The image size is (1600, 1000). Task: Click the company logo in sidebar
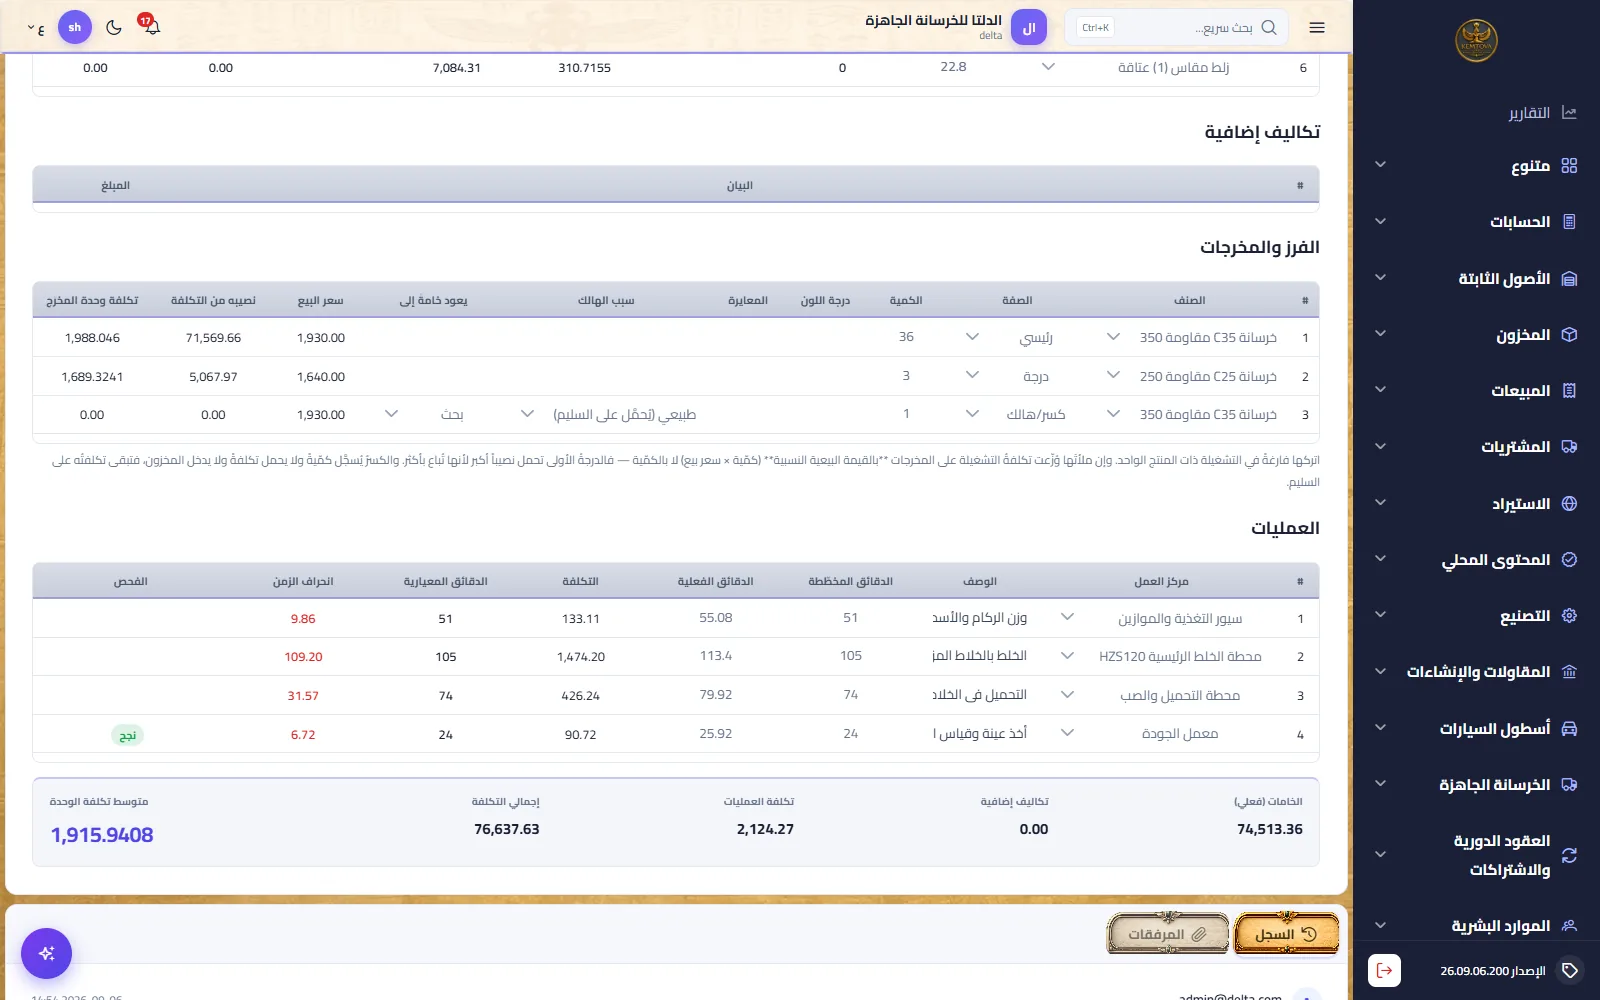click(1476, 41)
